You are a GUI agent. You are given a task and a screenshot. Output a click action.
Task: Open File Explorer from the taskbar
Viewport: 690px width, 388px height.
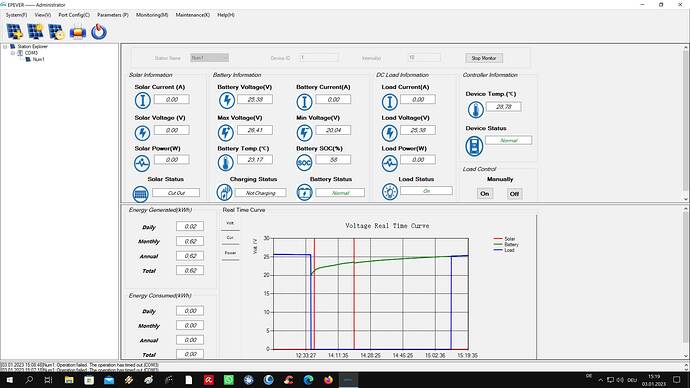[x=69, y=380]
